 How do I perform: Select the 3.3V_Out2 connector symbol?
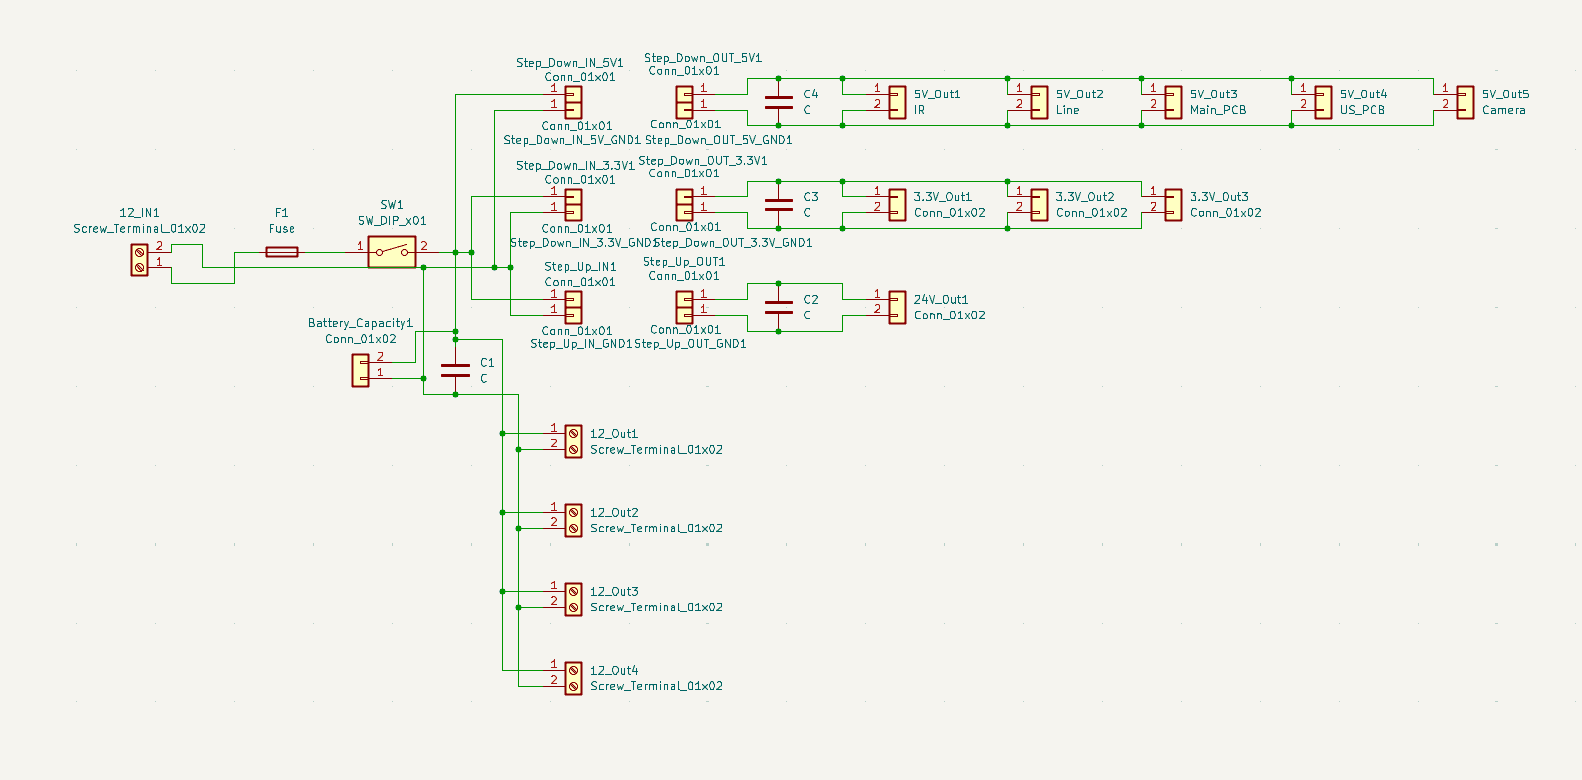pos(1040,204)
